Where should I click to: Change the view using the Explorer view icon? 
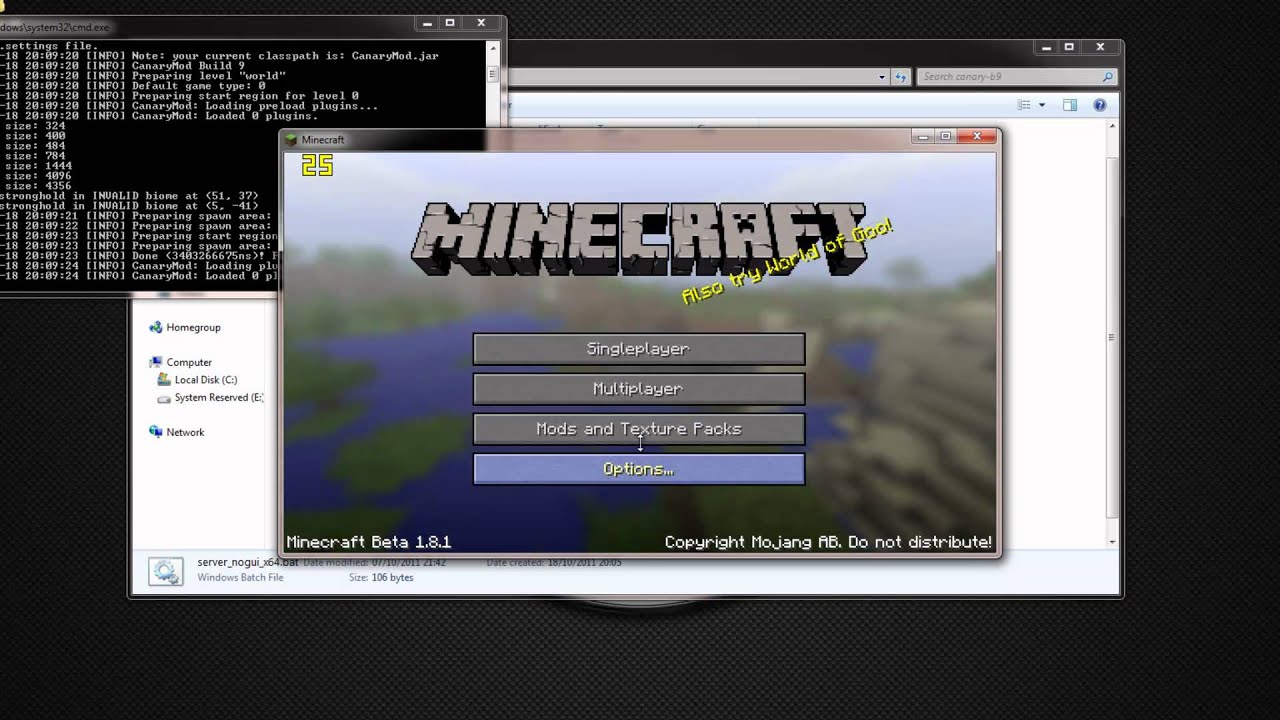click(x=1024, y=105)
